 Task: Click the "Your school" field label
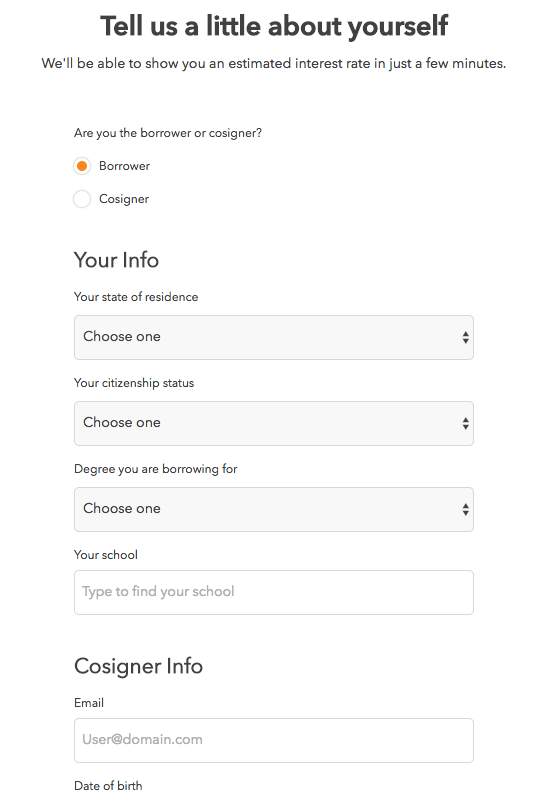tap(106, 555)
